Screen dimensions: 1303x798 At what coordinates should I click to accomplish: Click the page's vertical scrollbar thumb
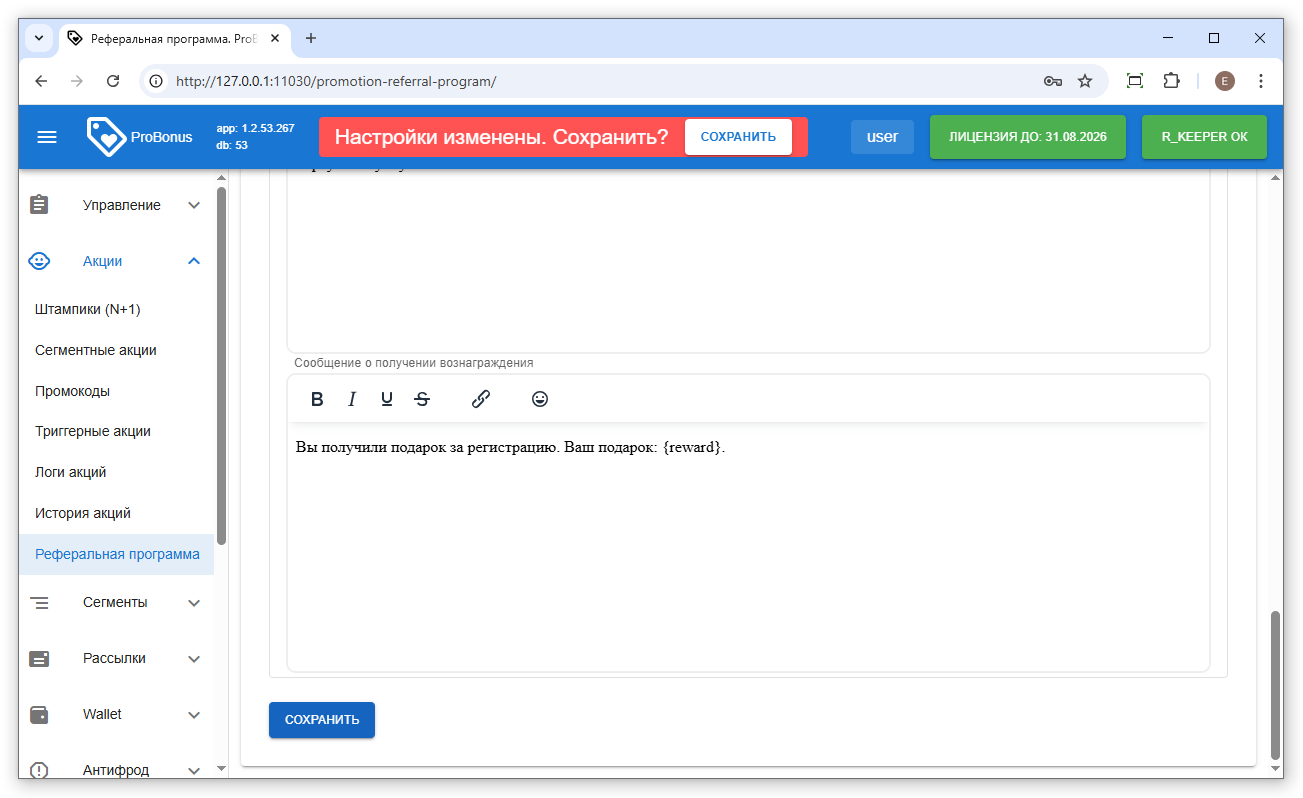(1275, 684)
